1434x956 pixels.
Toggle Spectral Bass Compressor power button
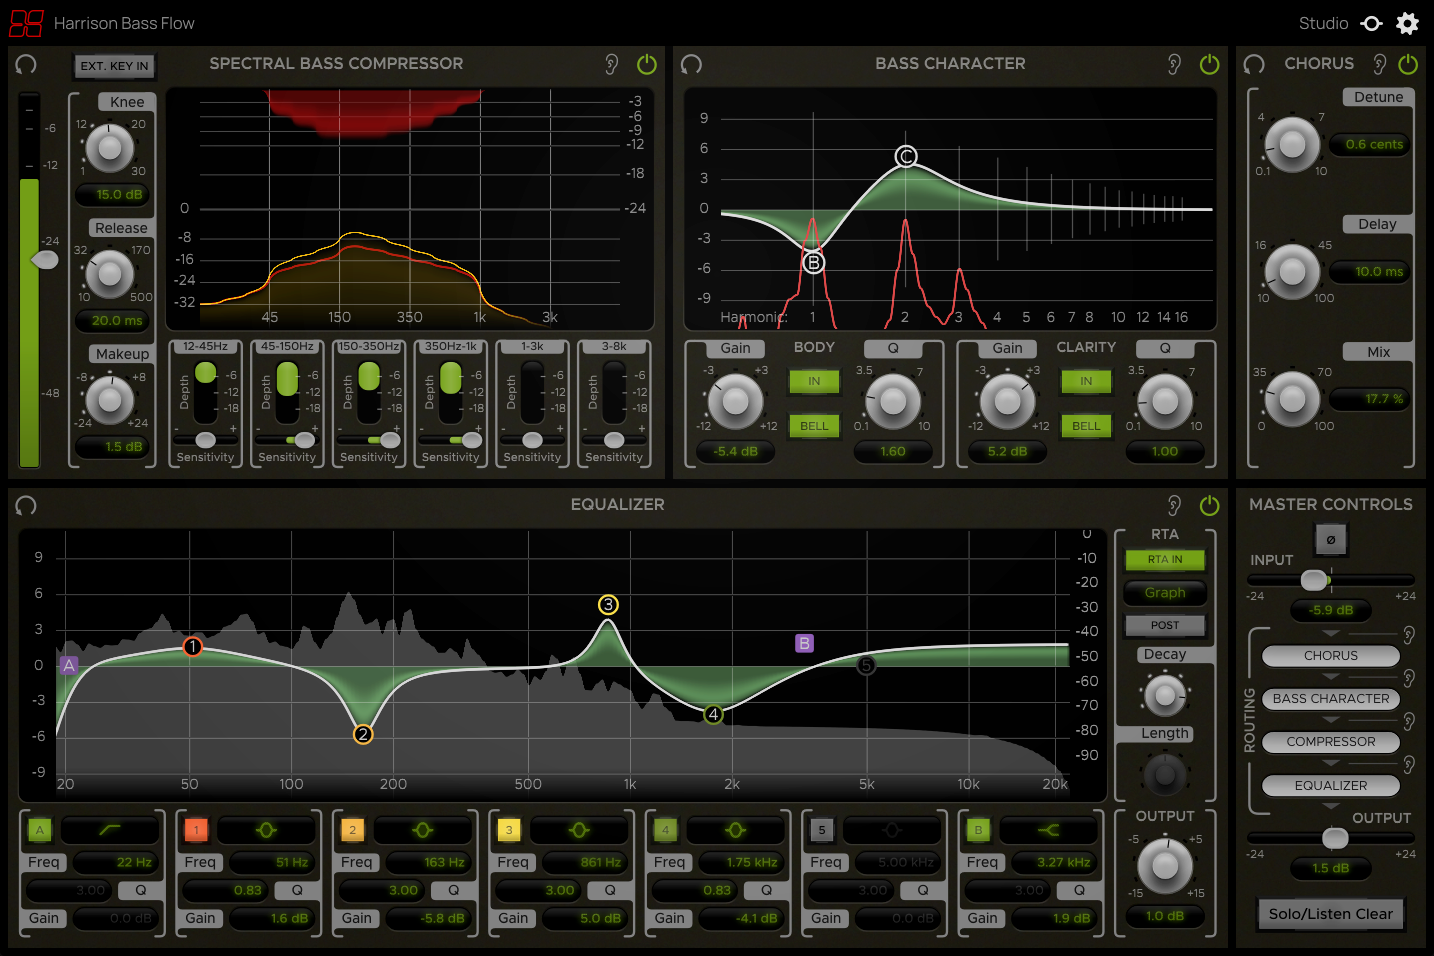click(x=647, y=64)
